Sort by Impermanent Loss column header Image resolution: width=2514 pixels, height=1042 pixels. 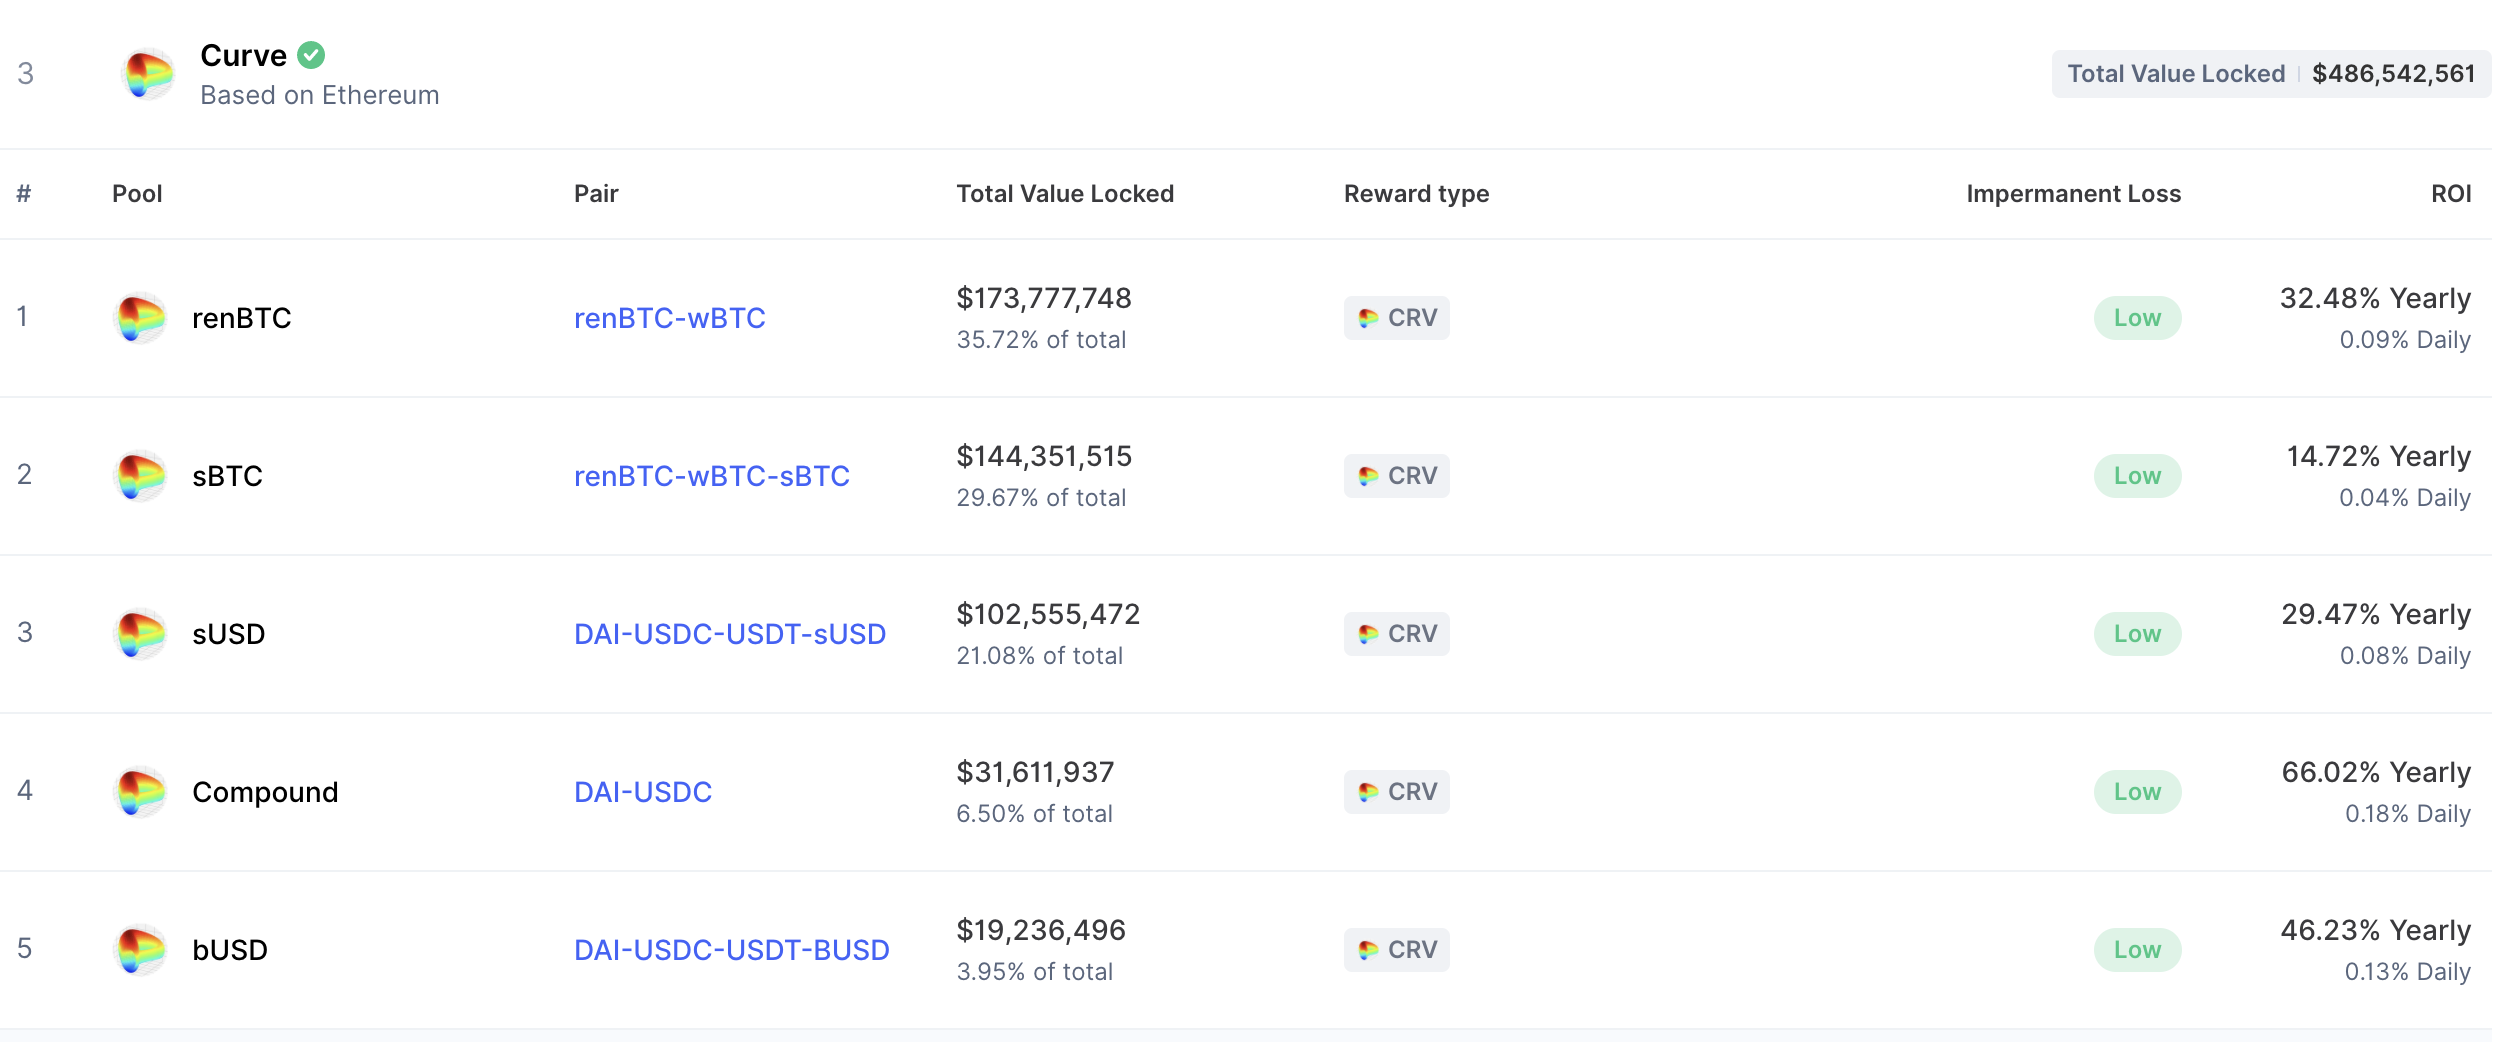pyautogui.click(x=2073, y=194)
